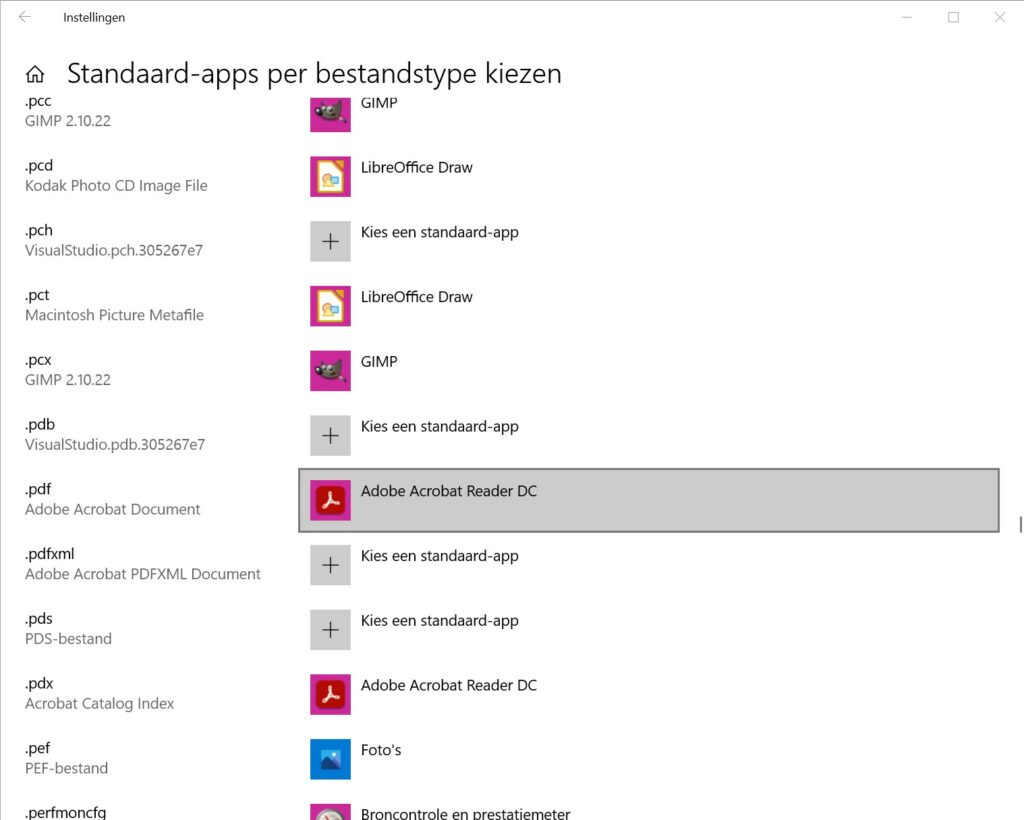Click the .pdfxml extension label
Screen dimensions: 1024x820
[50, 554]
